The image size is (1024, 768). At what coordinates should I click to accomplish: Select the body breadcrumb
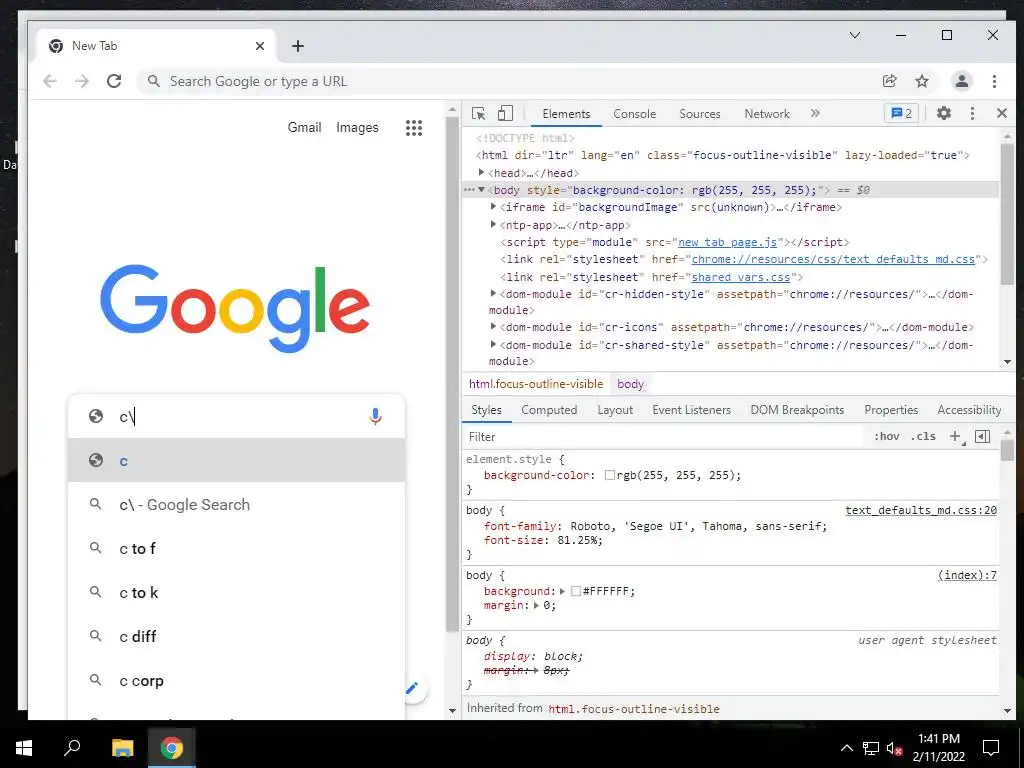(630, 384)
